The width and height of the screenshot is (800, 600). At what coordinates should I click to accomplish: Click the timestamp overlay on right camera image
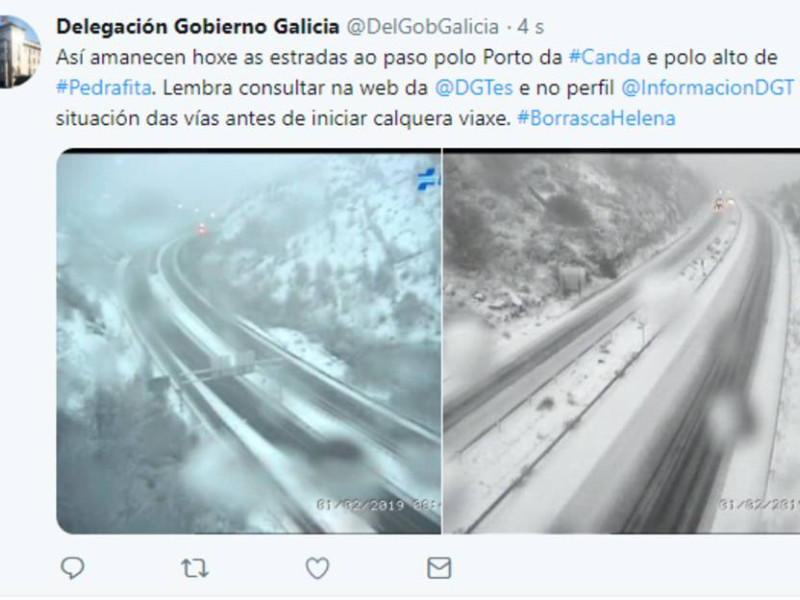point(759,505)
